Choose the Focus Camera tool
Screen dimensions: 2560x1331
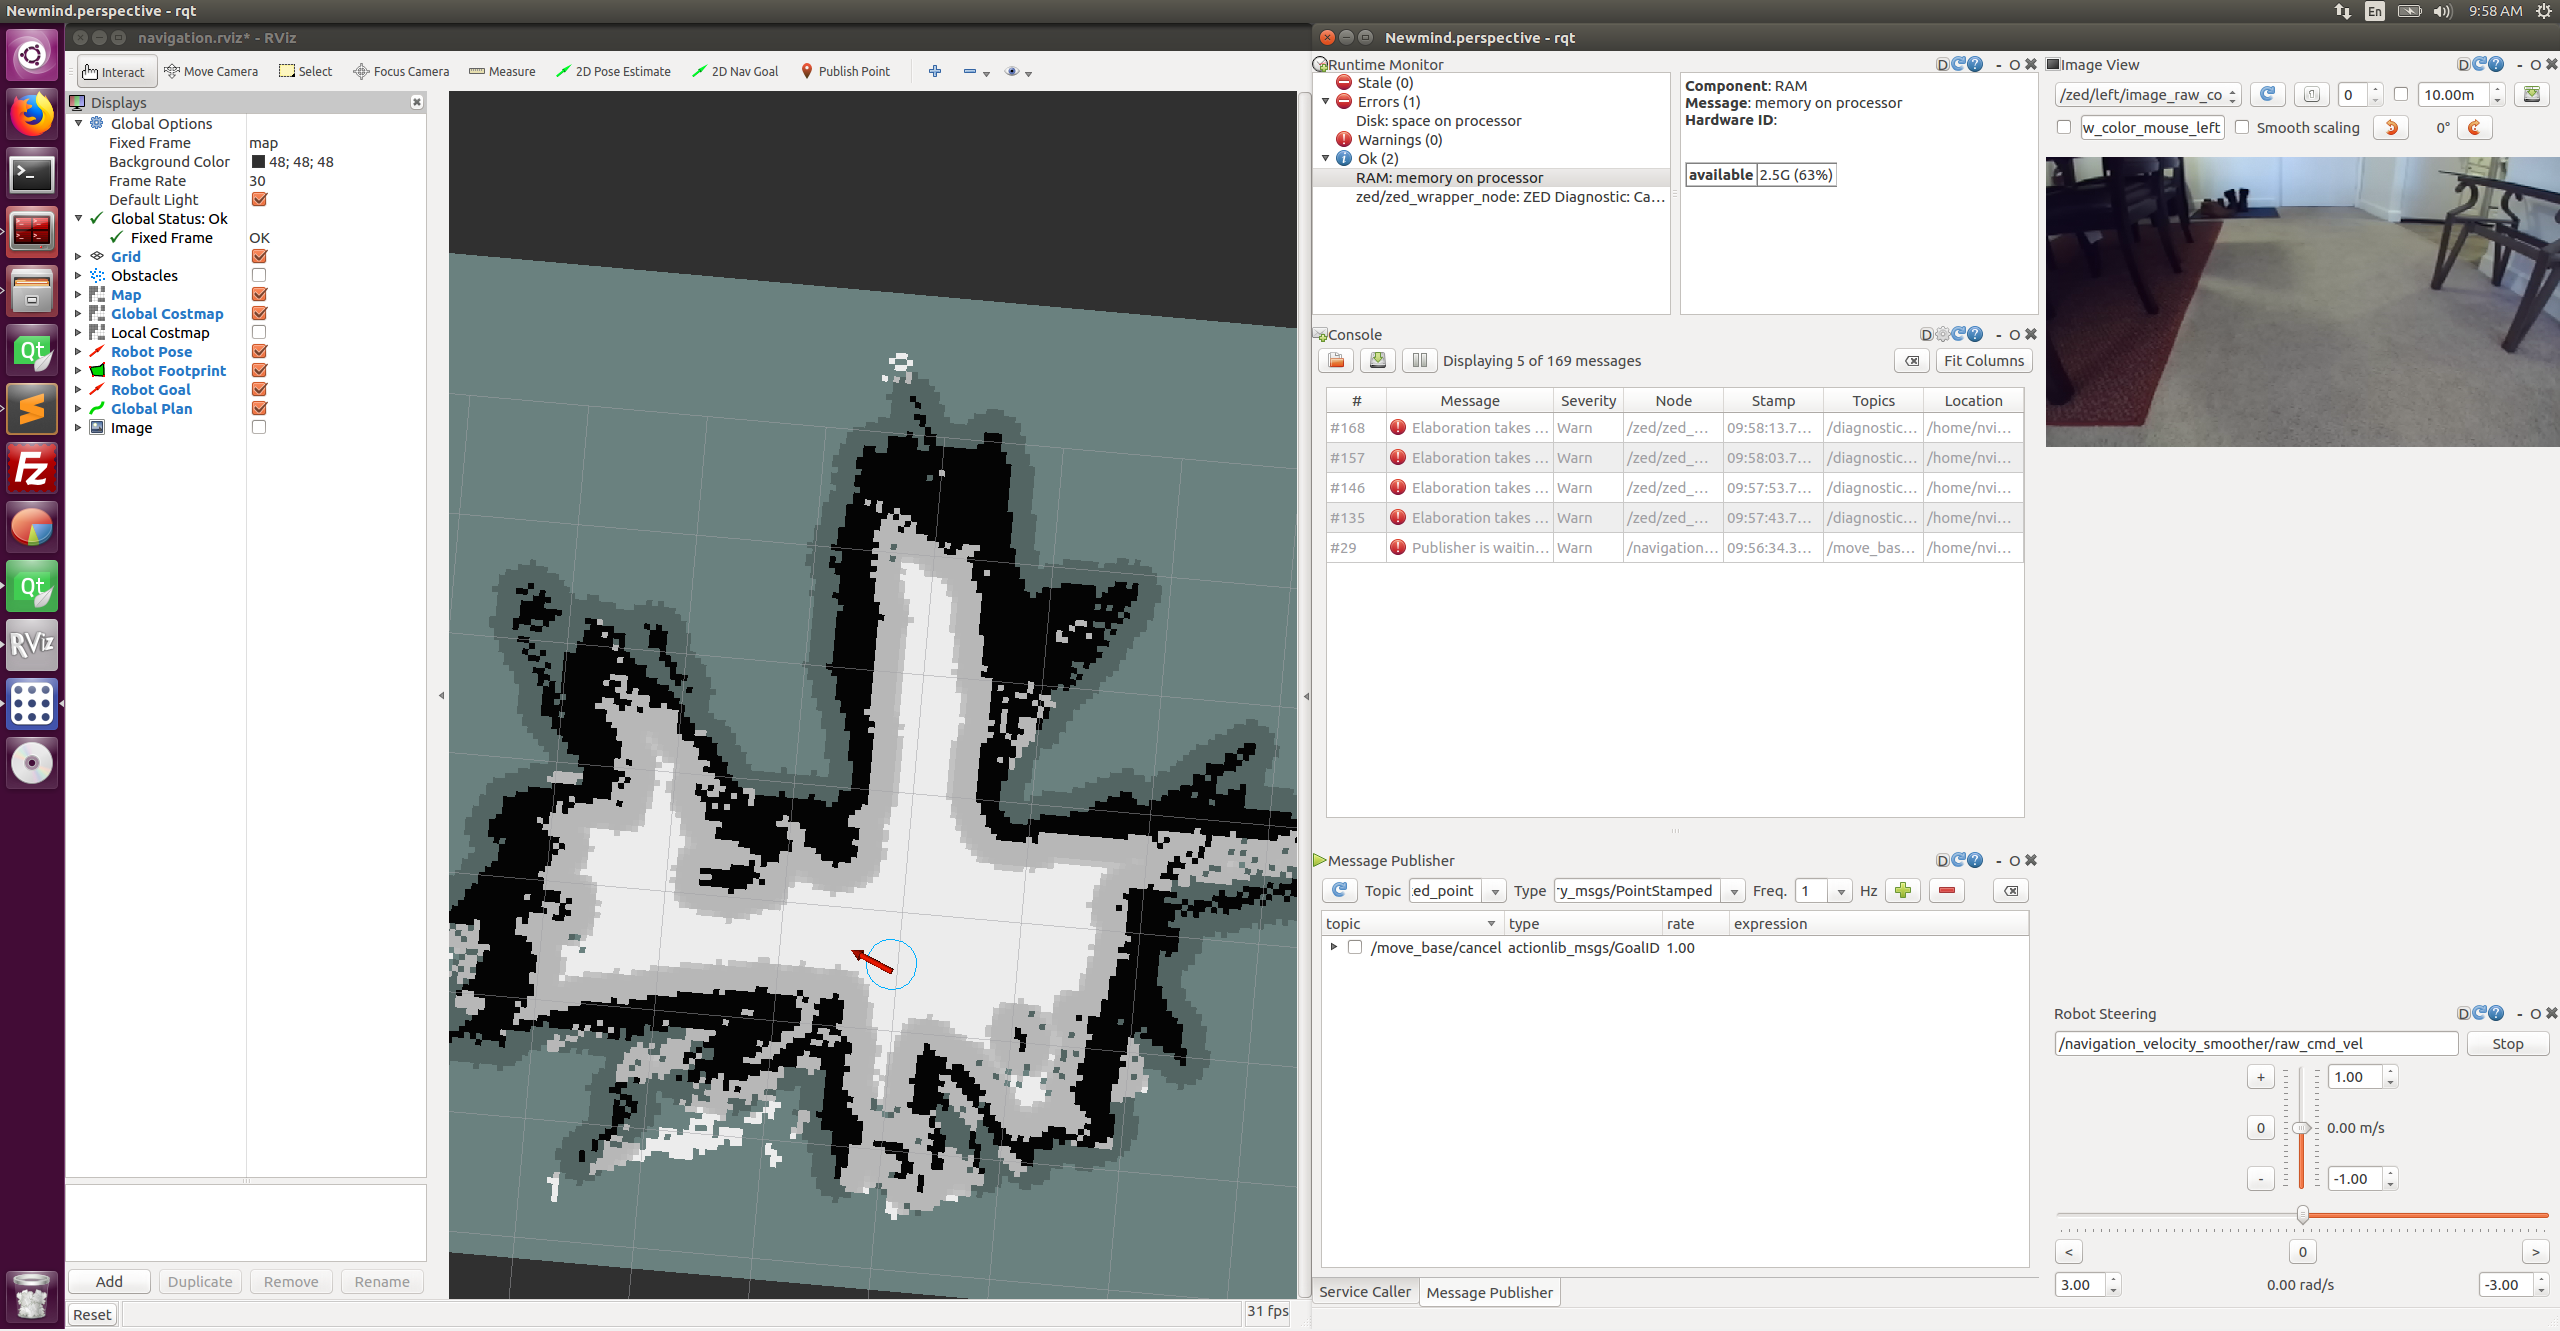[401, 71]
